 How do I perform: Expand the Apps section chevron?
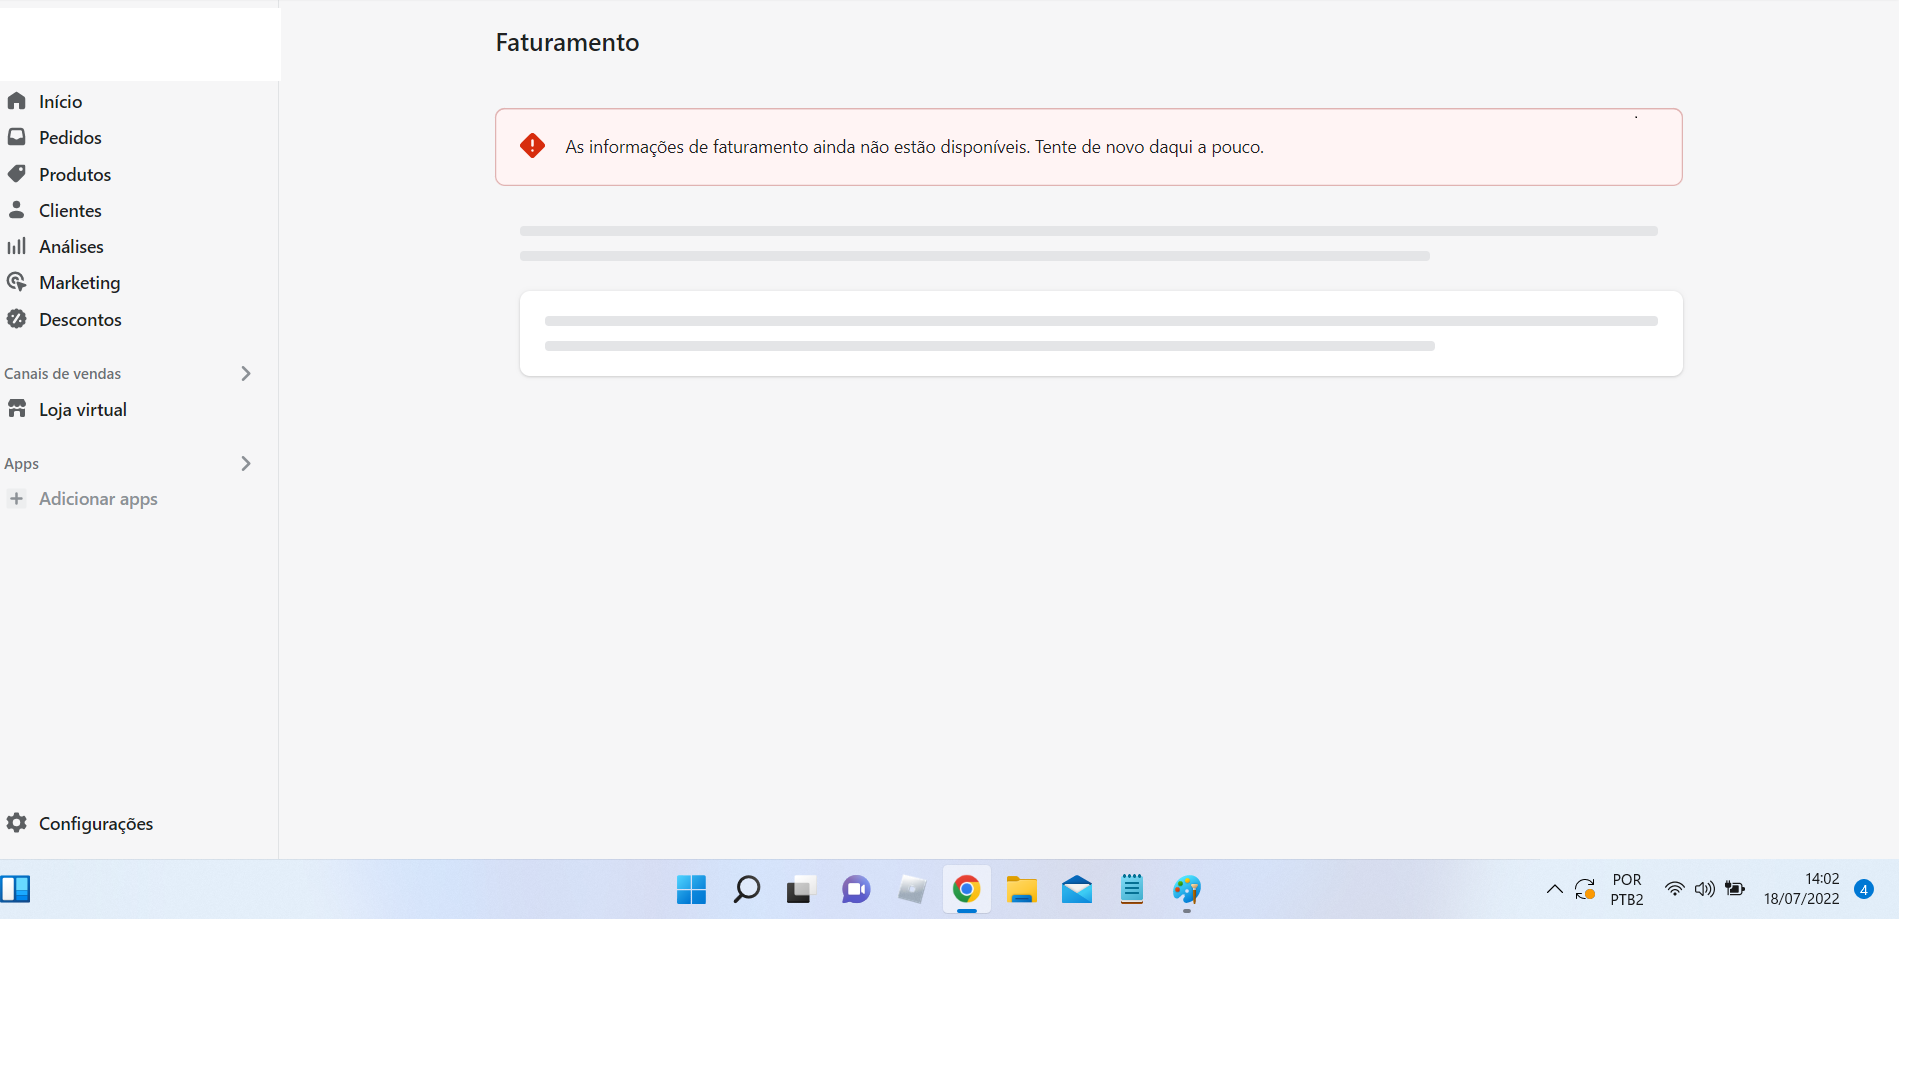(x=246, y=463)
